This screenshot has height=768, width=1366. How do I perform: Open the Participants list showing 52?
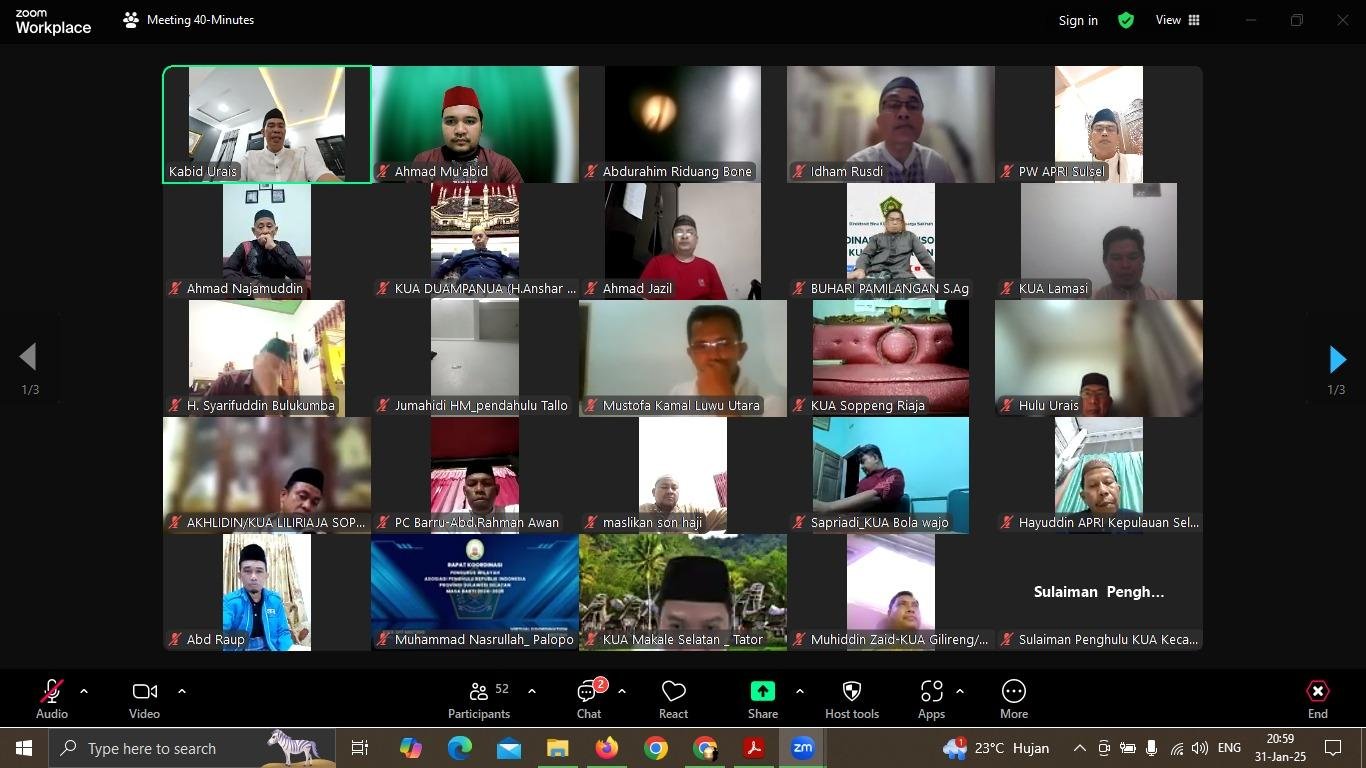tap(479, 699)
